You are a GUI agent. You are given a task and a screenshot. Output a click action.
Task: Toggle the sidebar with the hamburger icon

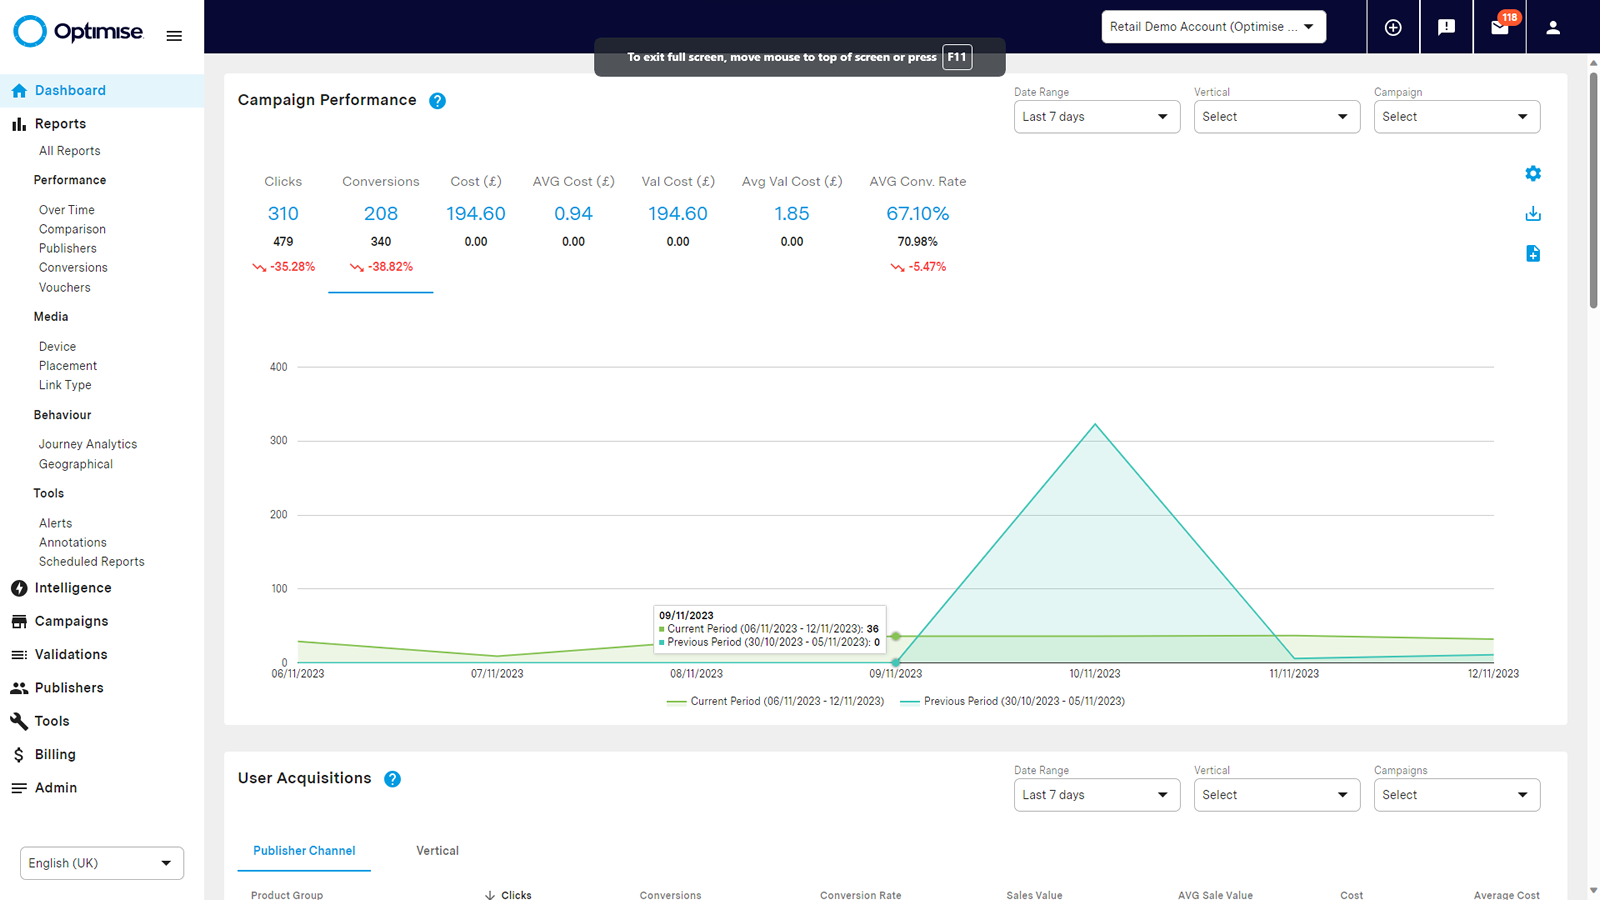click(174, 35)
